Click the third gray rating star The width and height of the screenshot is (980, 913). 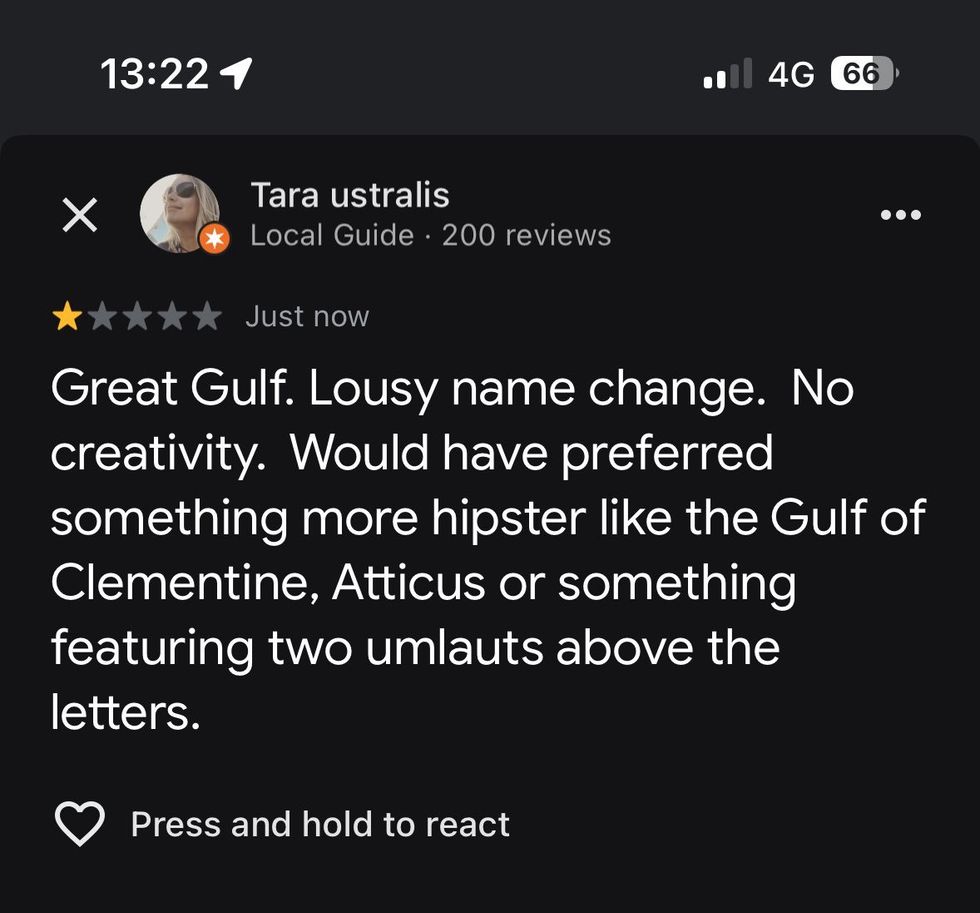137,318
